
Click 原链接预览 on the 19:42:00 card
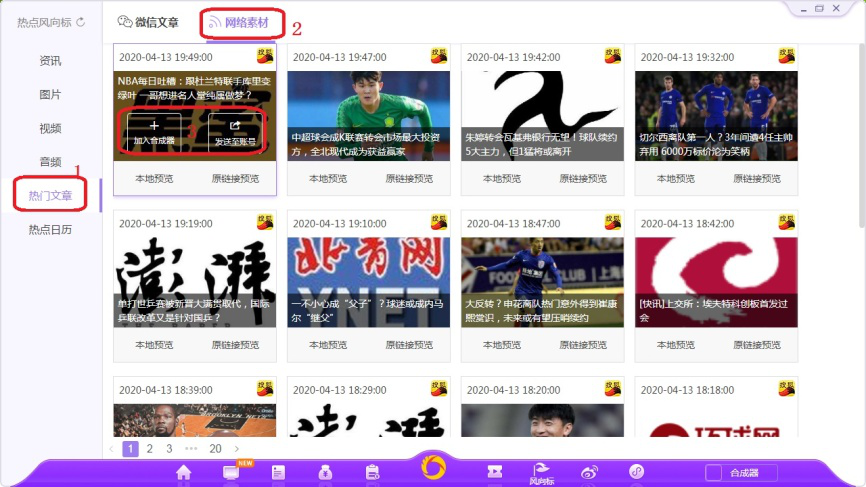click(x=583, y=178)
